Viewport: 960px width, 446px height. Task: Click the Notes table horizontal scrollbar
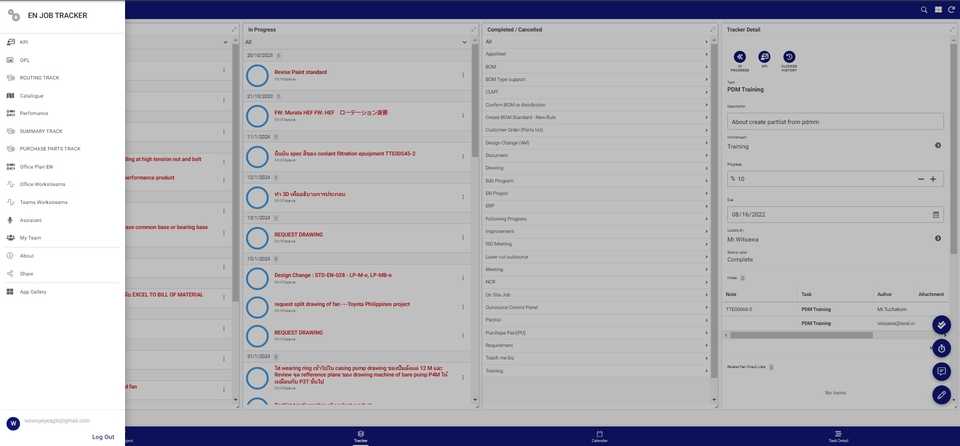(801, 335)
